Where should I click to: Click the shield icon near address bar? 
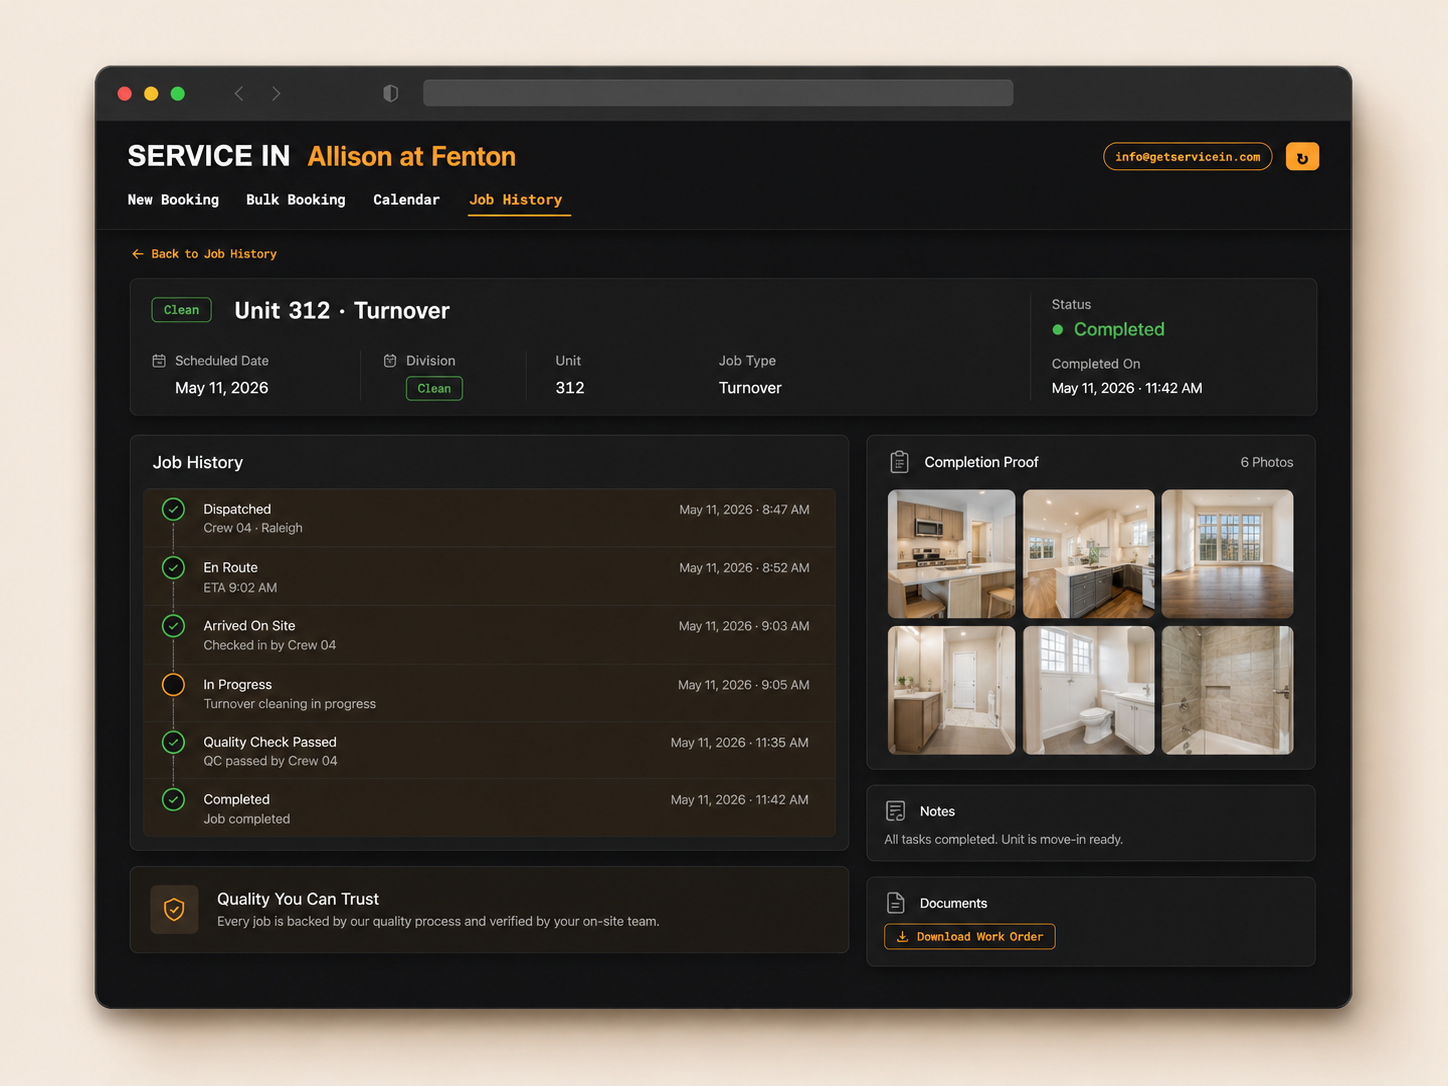click(391, 93)
